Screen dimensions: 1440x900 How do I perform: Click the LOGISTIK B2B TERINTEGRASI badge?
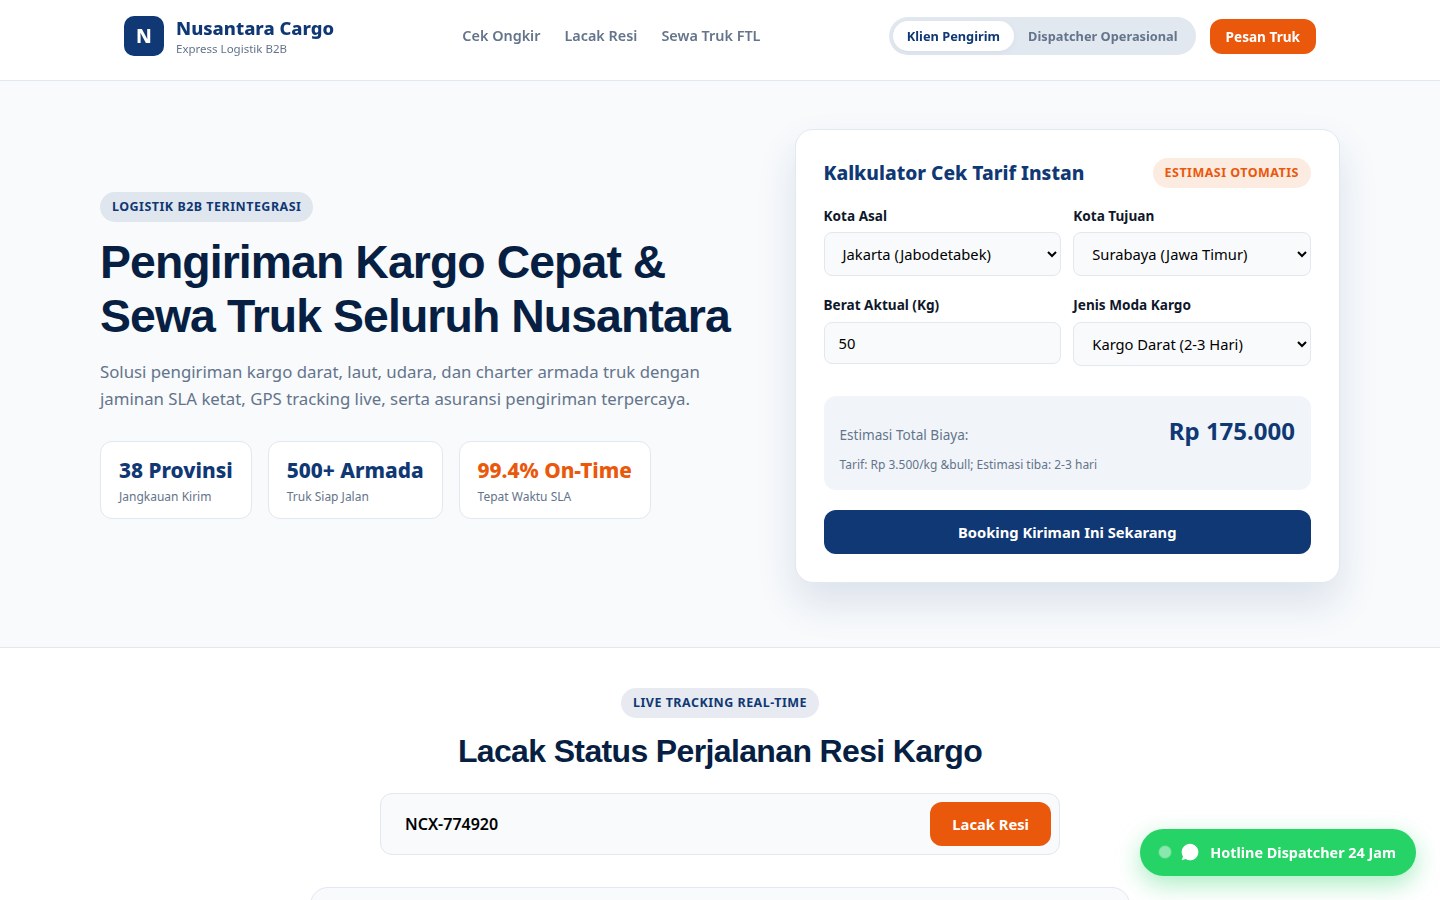coord(206,207)
